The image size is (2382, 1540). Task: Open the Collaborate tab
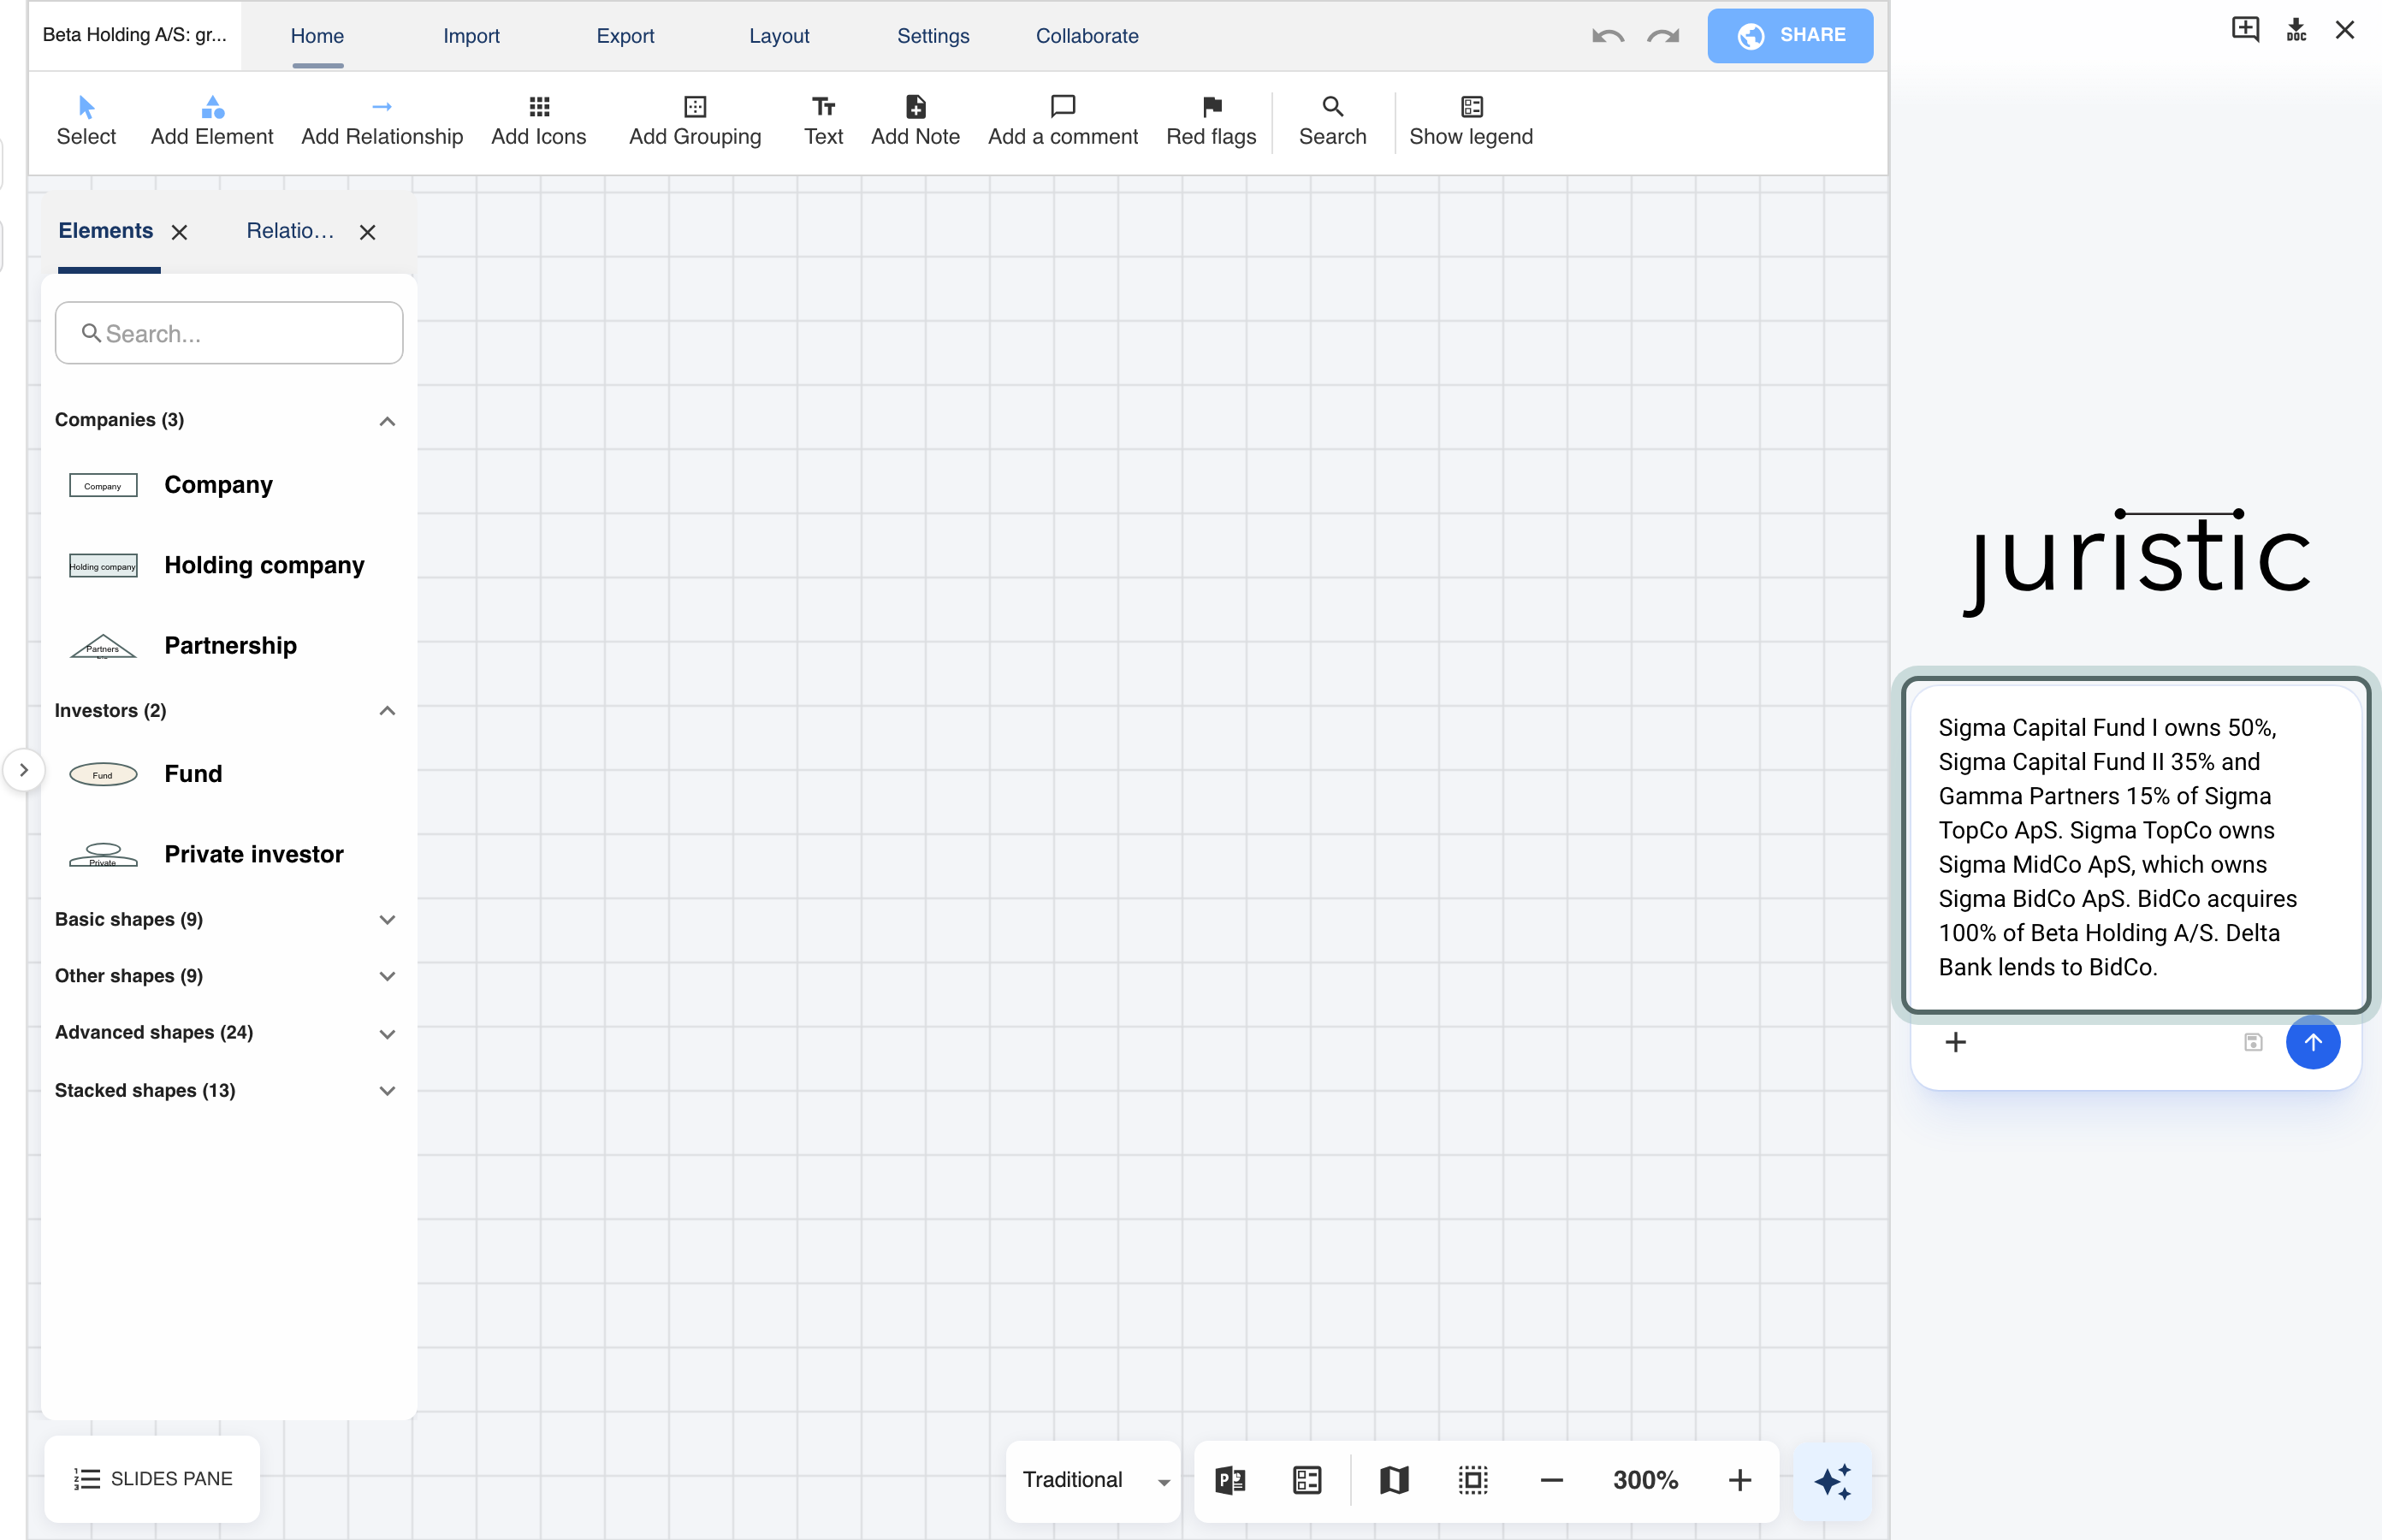pyautogui.click(x=1087, y=36)
